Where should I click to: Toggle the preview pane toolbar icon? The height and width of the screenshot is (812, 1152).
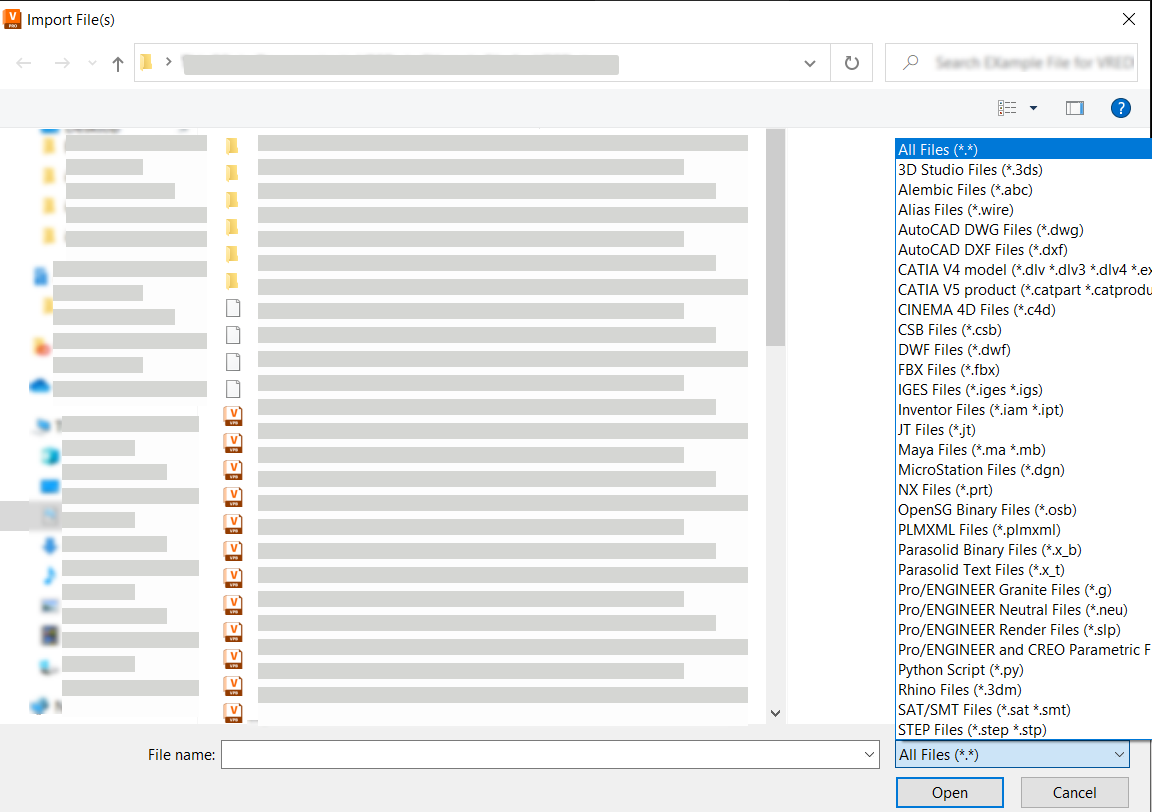click(1074, 108)
